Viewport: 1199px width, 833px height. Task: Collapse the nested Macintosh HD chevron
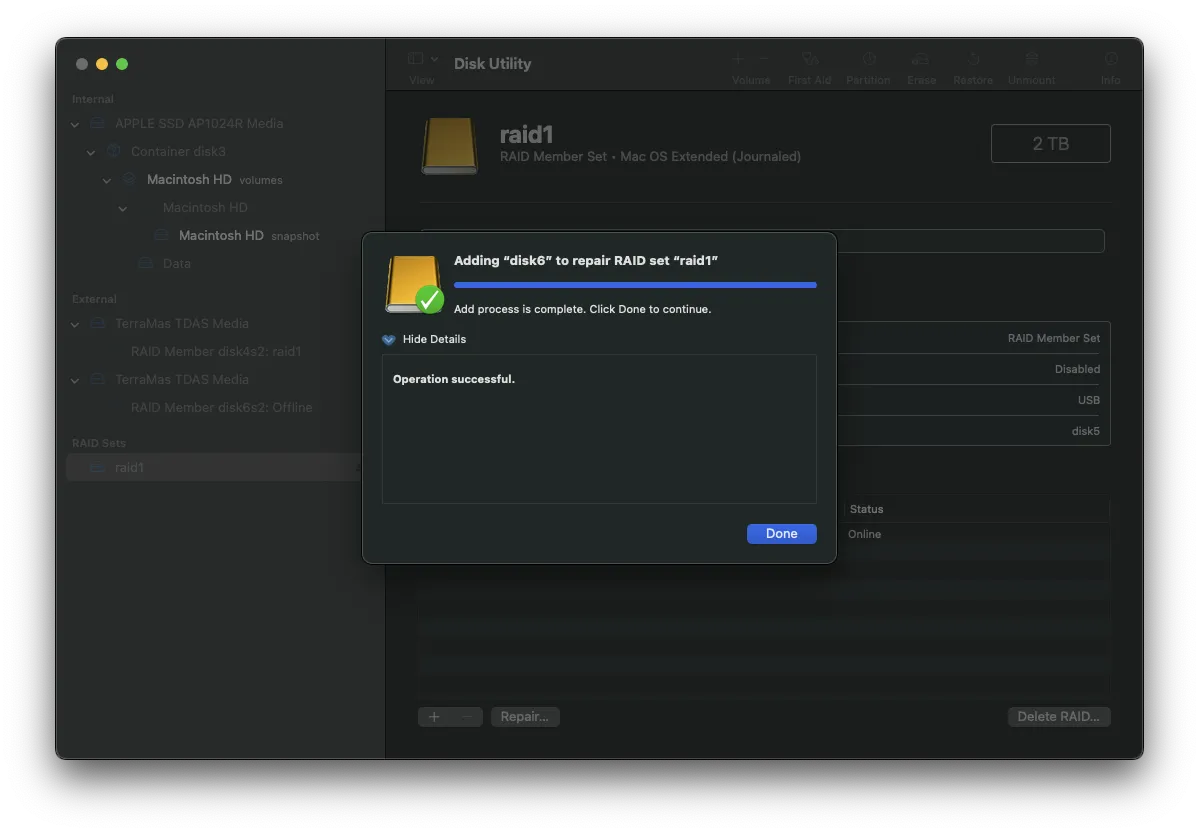coord(123,208)
